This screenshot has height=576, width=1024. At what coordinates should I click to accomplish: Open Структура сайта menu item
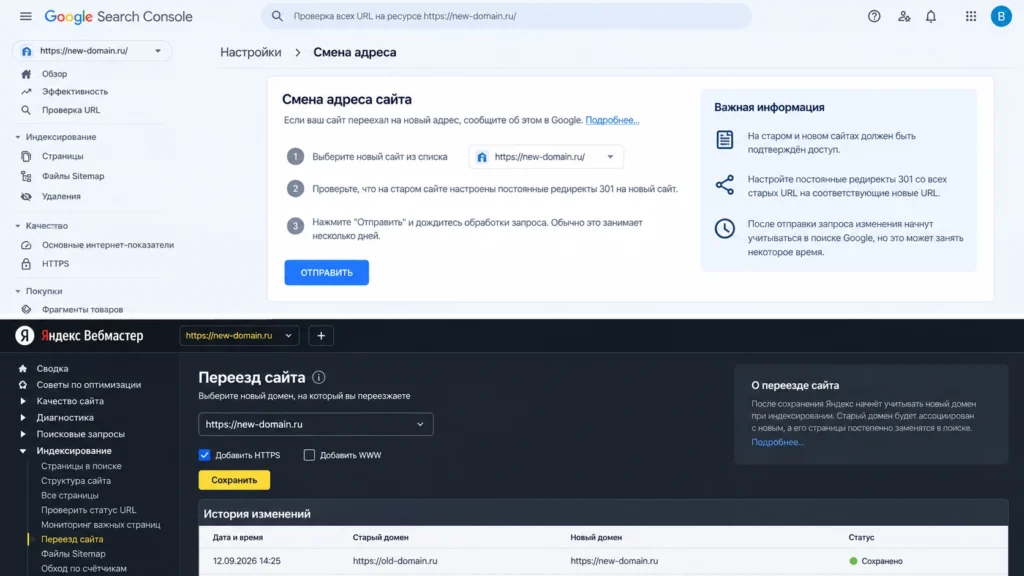(x=76, y=481)
